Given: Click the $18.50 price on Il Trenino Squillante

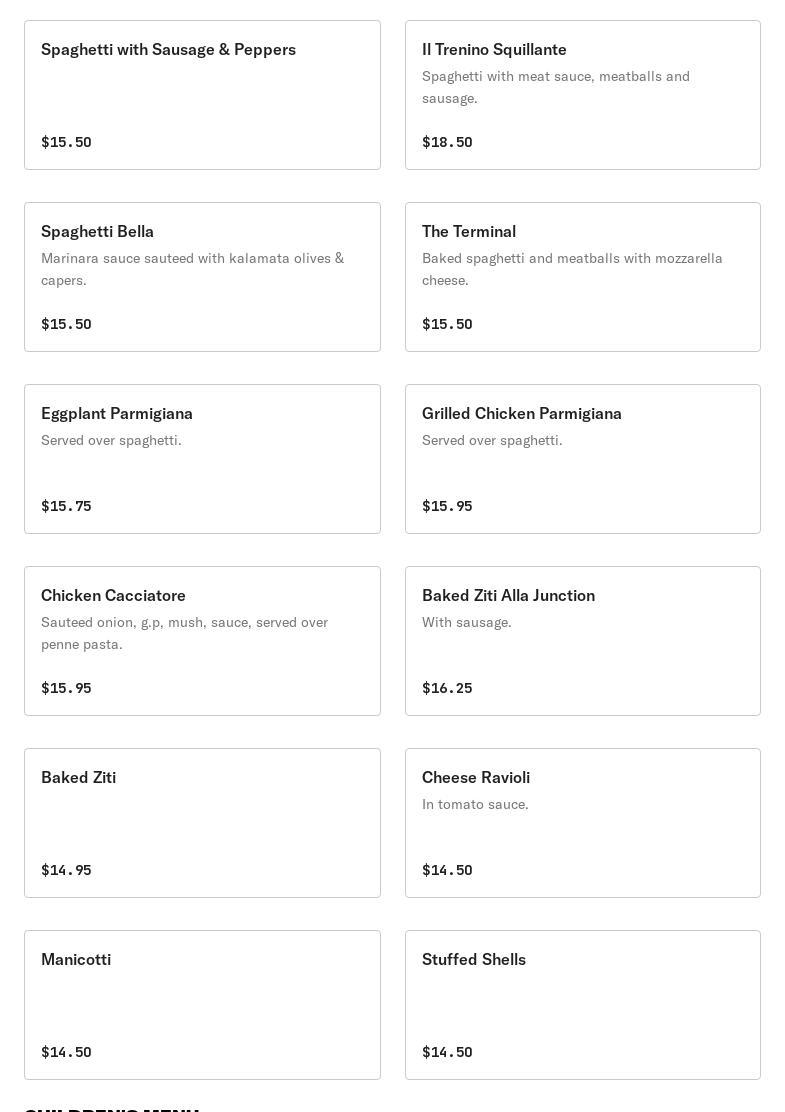Looking at the screenshot, I should [x=447, y=142].
